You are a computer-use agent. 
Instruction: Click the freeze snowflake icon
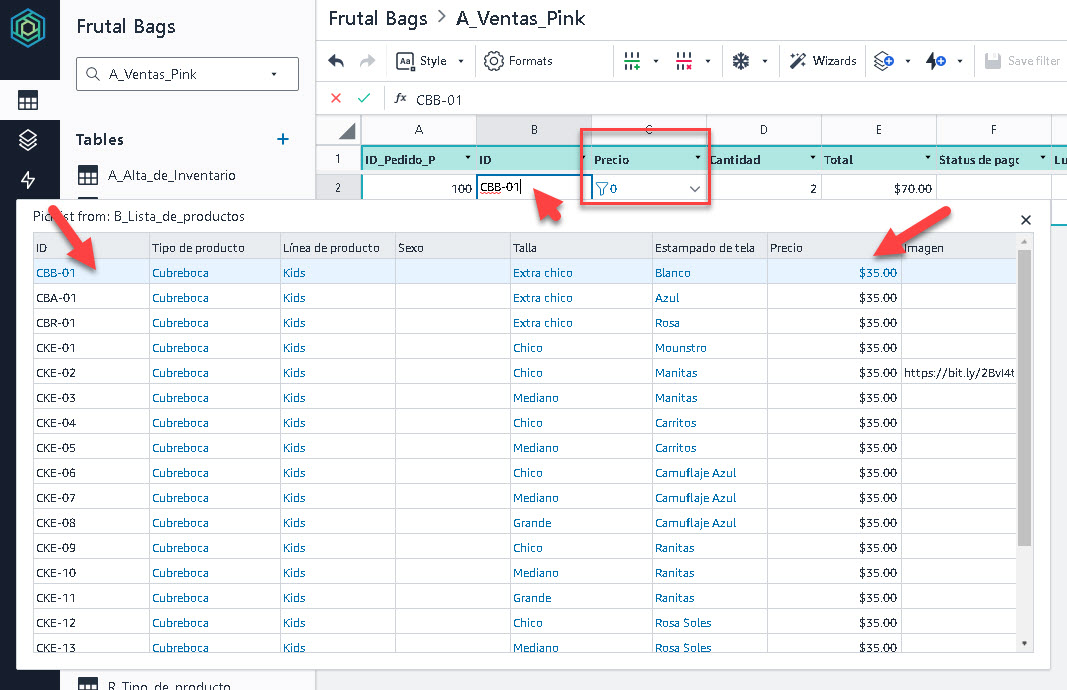[x=741, y=61]
